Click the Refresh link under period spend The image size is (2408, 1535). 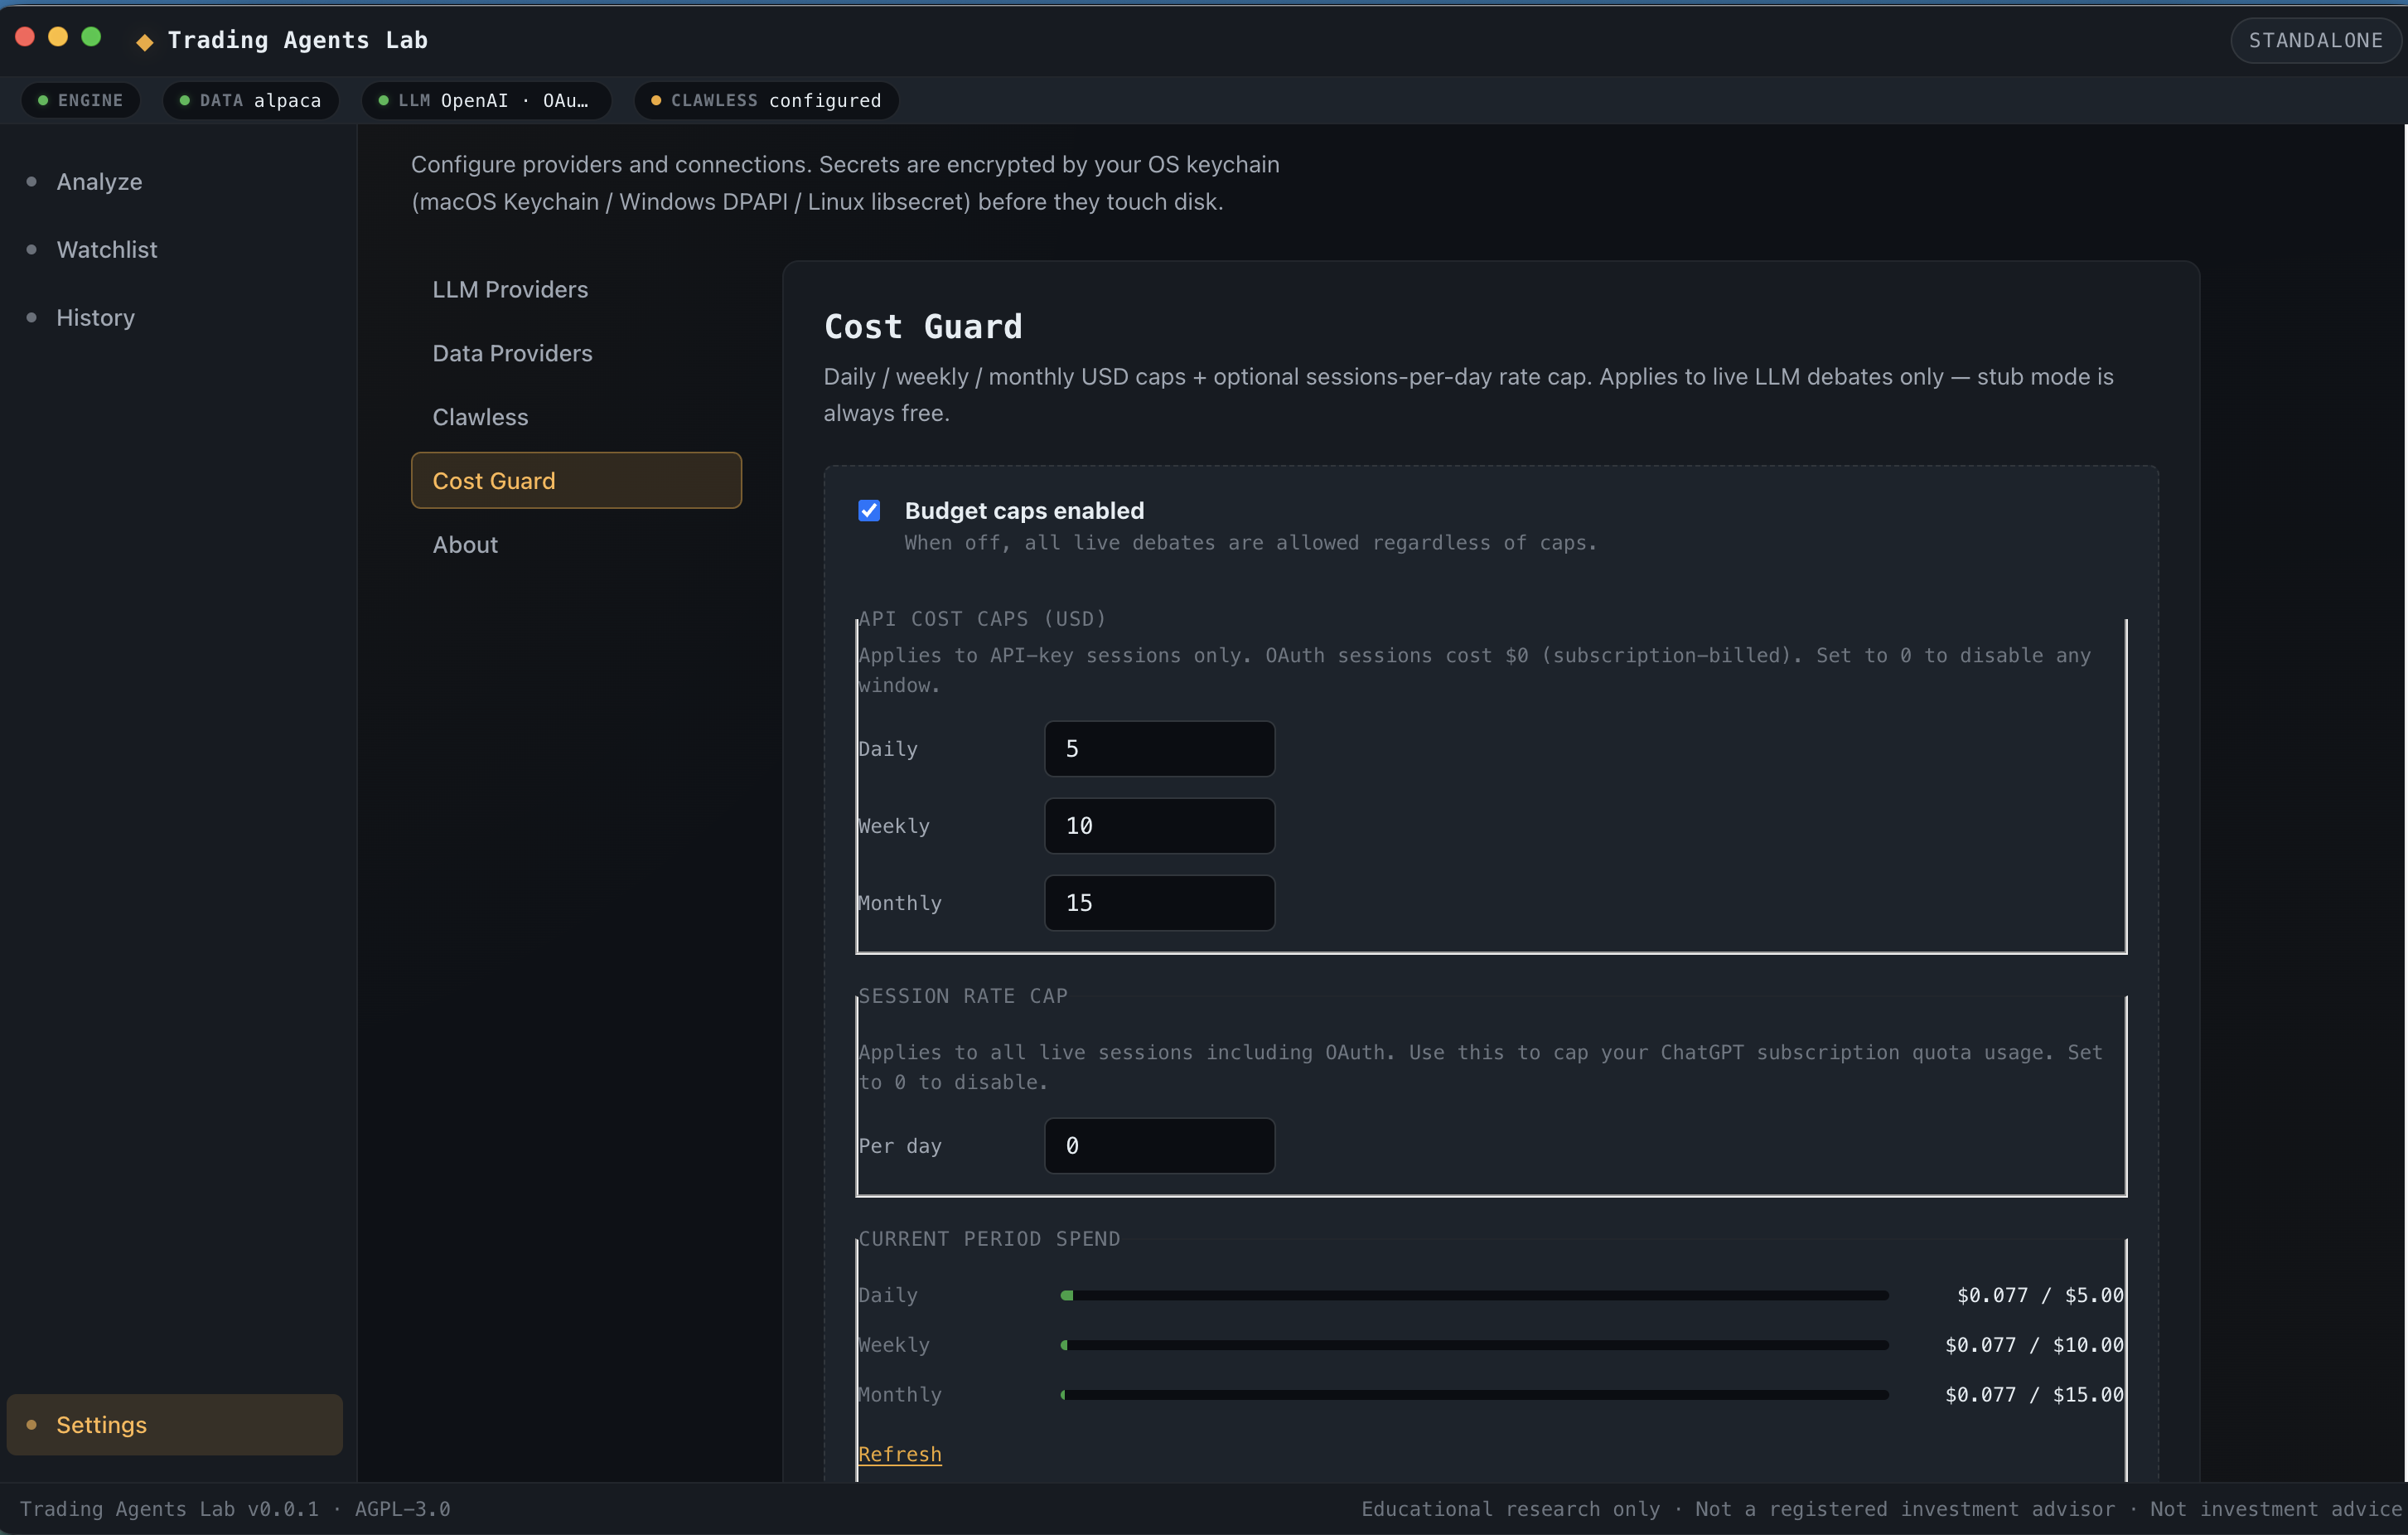coord(899,1454)
